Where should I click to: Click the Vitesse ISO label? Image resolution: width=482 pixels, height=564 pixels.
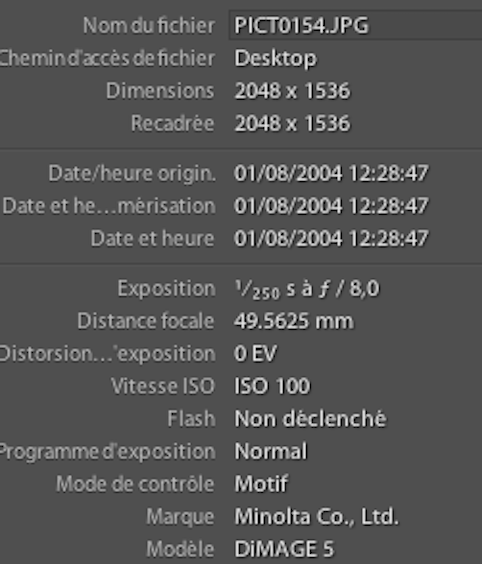[x=163, y=386]
